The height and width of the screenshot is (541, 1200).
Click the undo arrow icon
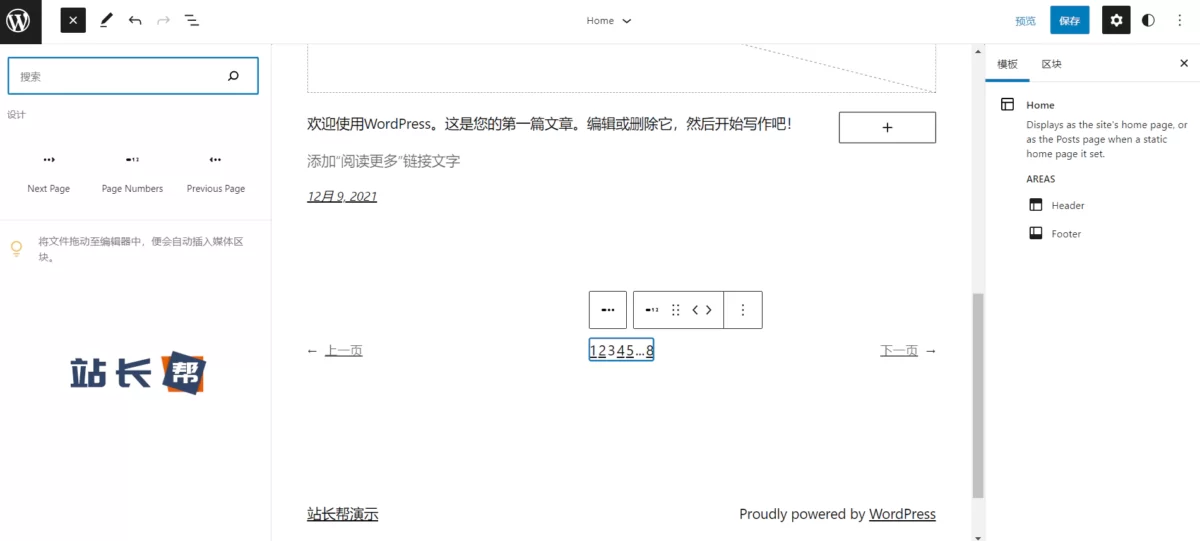coord(135,20)
